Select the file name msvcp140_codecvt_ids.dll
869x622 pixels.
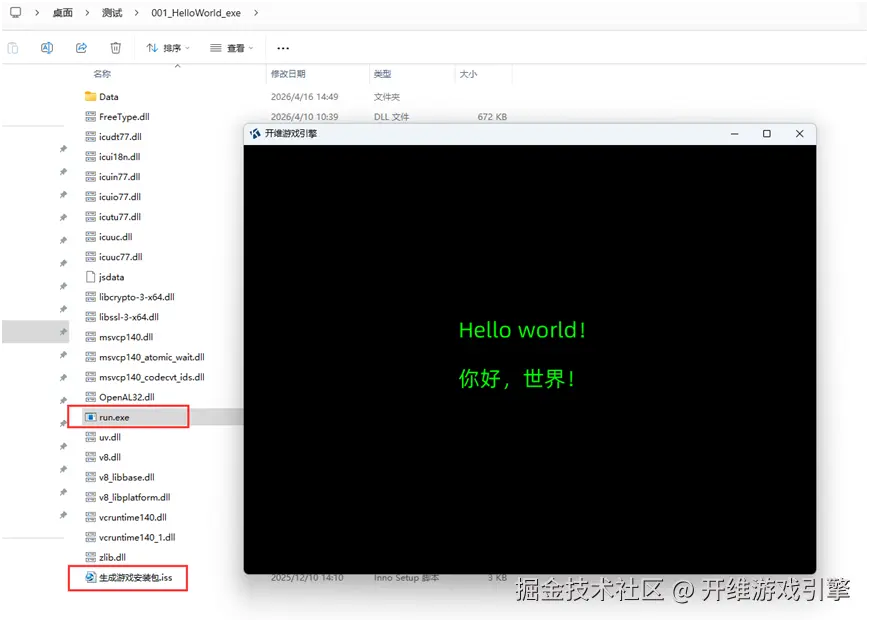pos(152,377)
